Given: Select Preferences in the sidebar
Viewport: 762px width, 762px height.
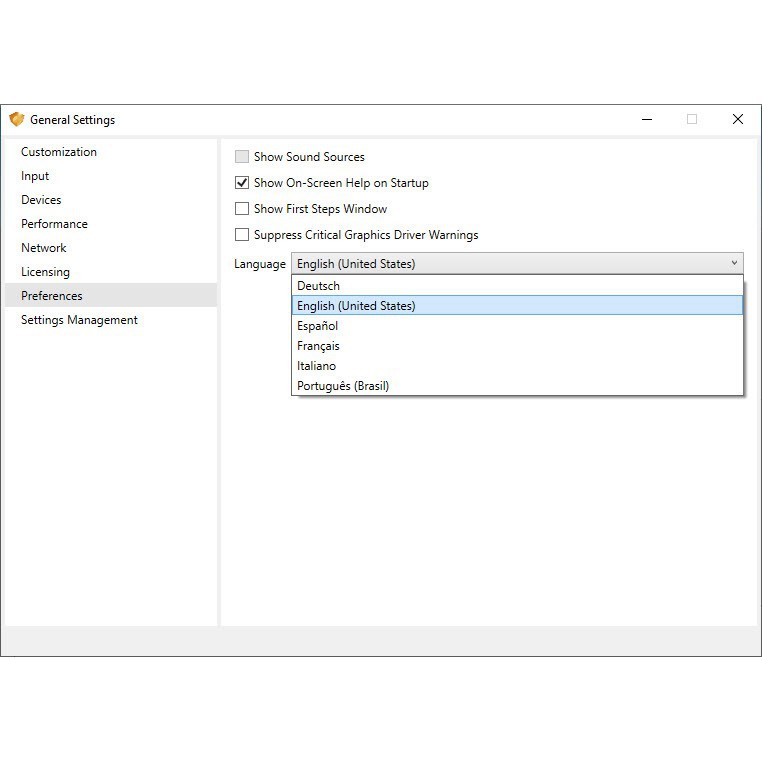Looking at the screenshot, I should (x=52, y=296).
